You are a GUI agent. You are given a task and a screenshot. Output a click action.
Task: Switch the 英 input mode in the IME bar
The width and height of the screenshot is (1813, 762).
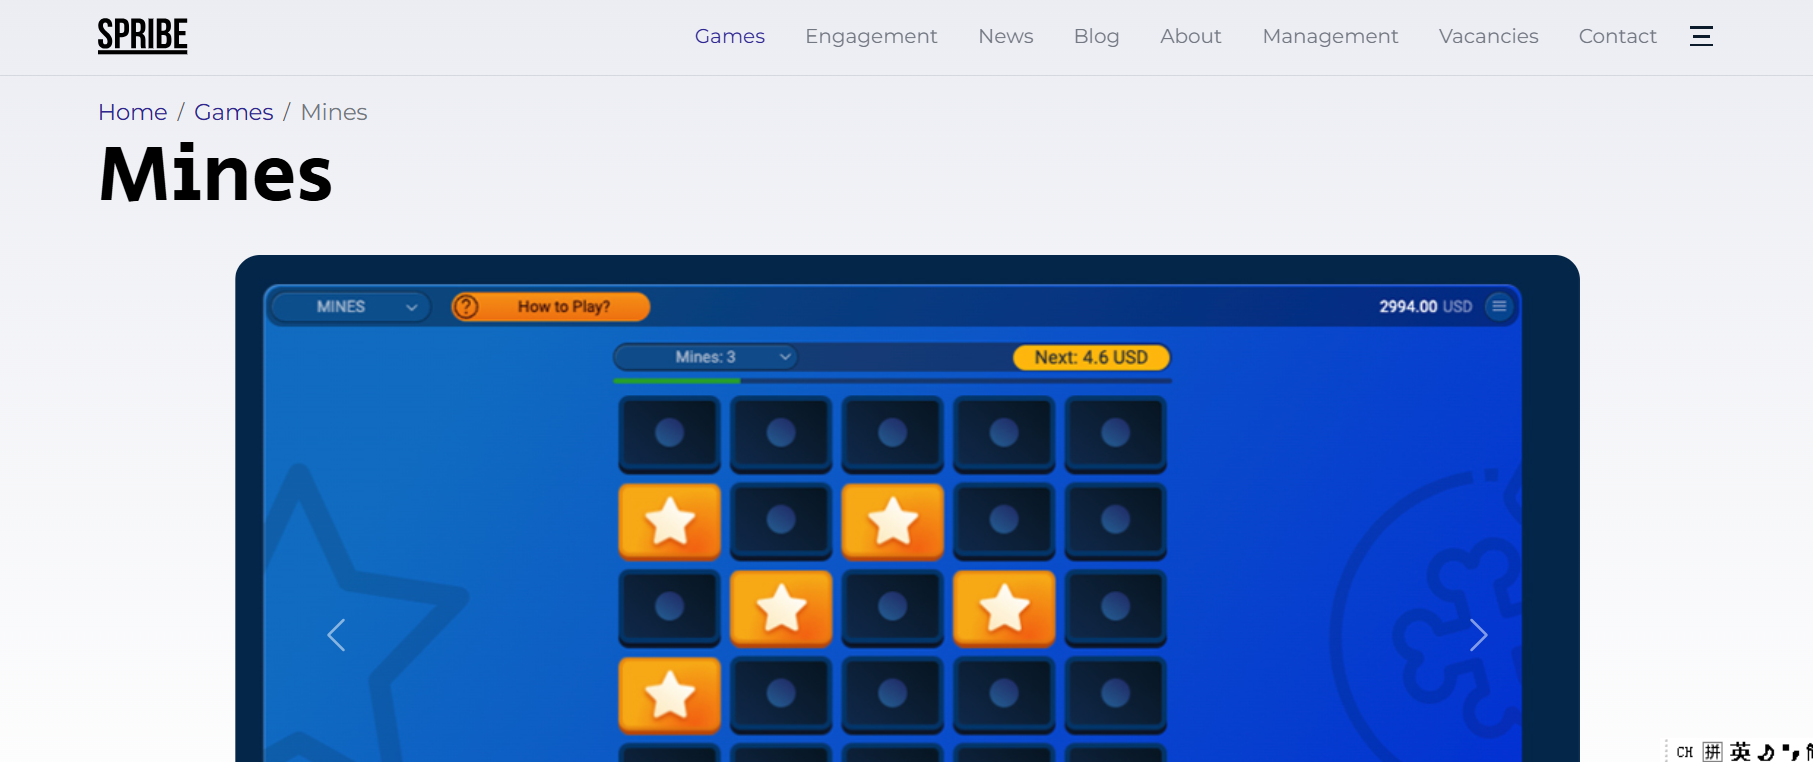[x=1741, y=752]
